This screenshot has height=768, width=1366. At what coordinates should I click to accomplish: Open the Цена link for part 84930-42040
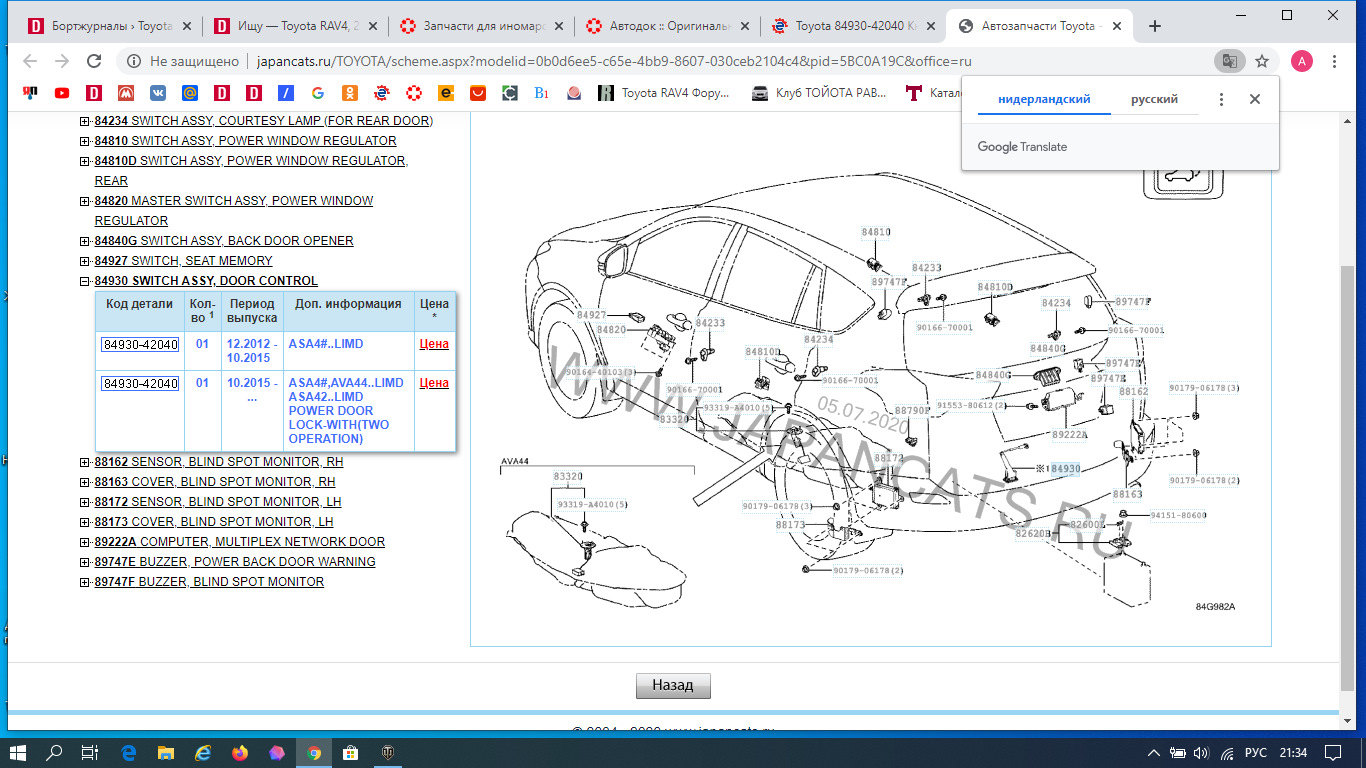434,343
